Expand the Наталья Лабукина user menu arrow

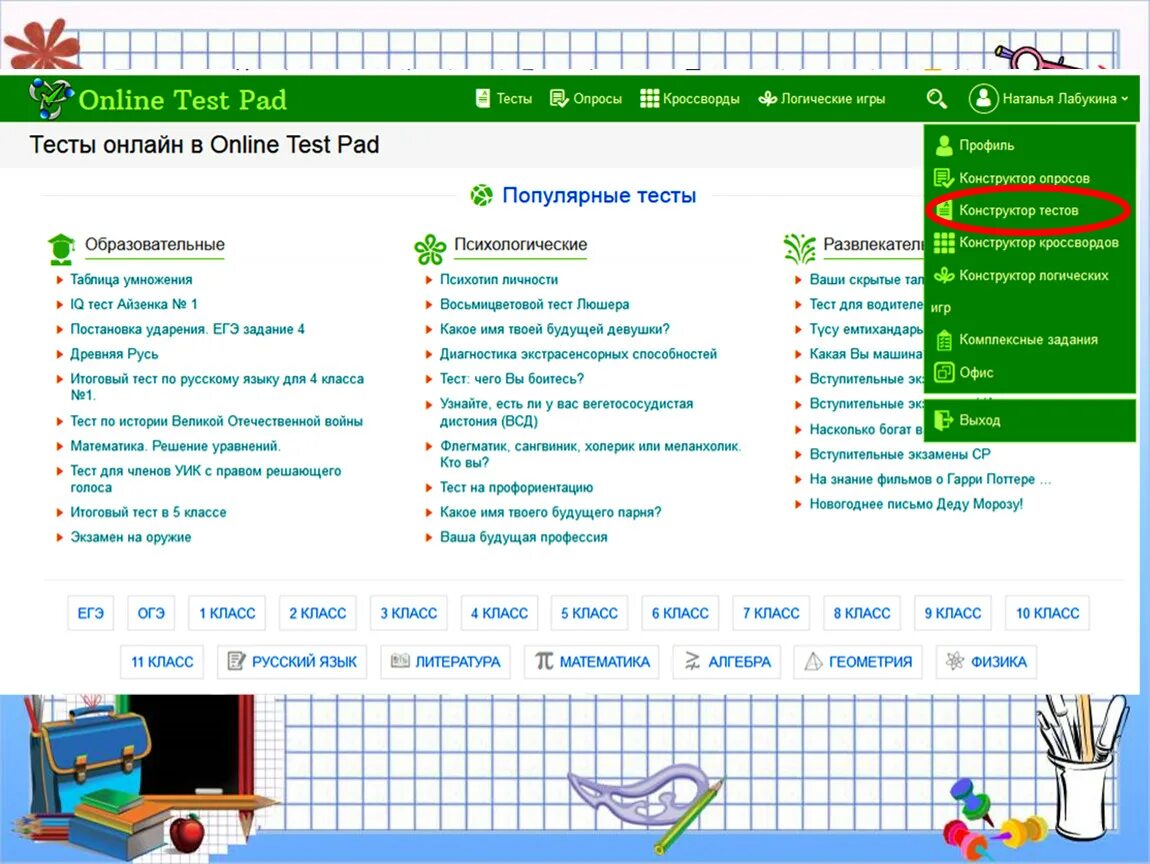point(1124,99)
